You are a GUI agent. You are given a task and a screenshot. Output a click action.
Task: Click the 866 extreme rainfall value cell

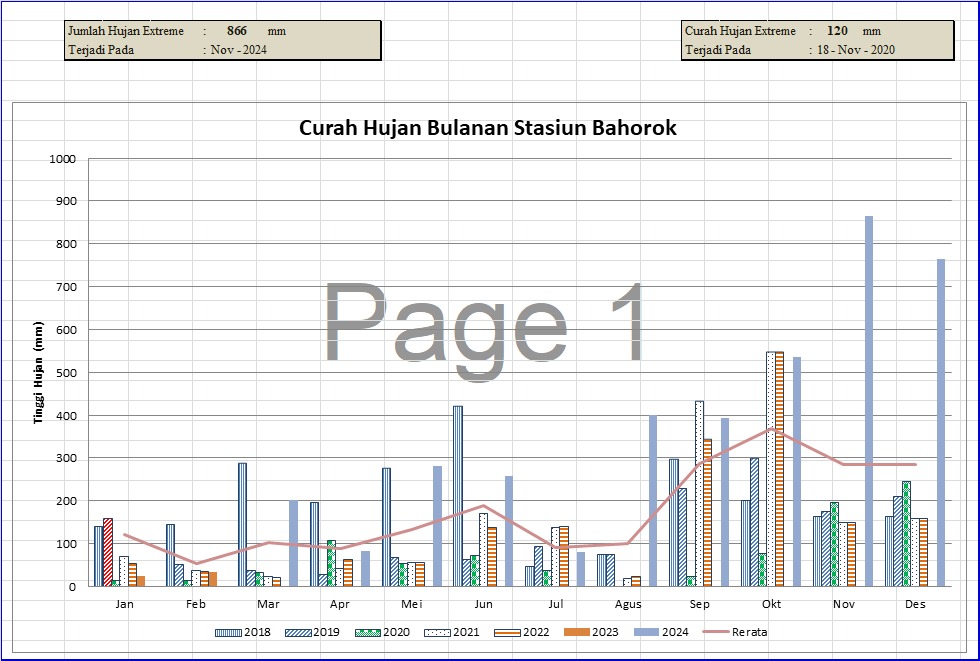coord(237,31)
